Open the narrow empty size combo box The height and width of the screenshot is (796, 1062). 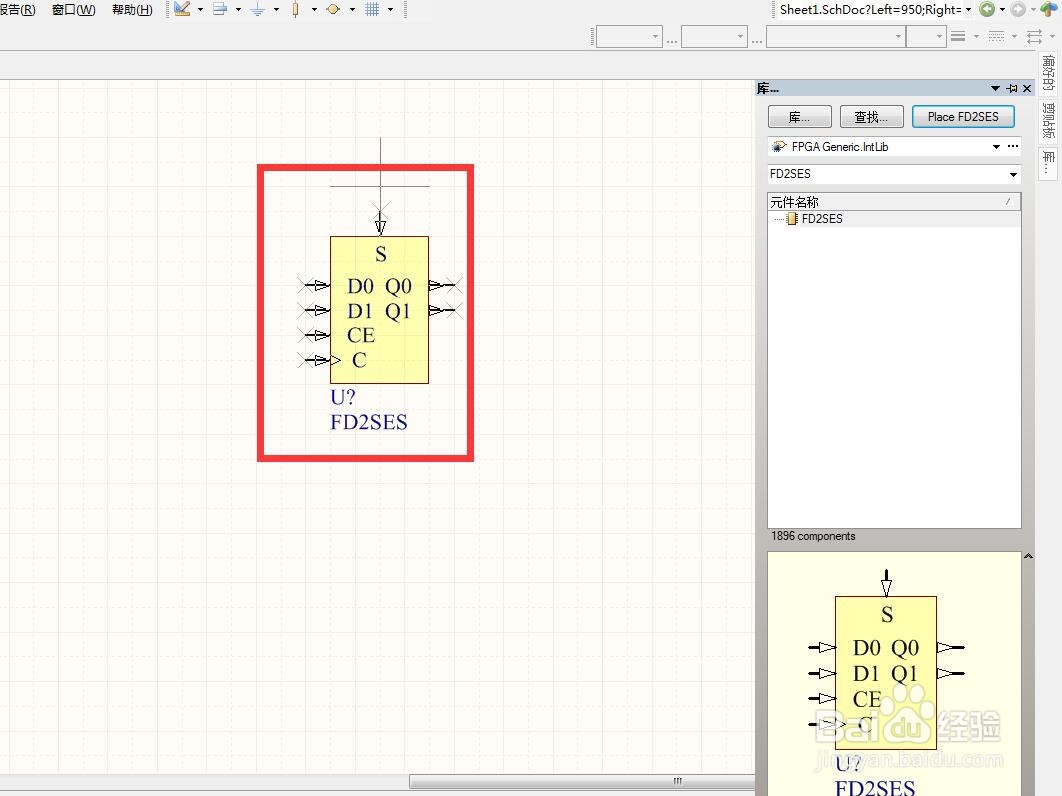click(x=927, y=37)
